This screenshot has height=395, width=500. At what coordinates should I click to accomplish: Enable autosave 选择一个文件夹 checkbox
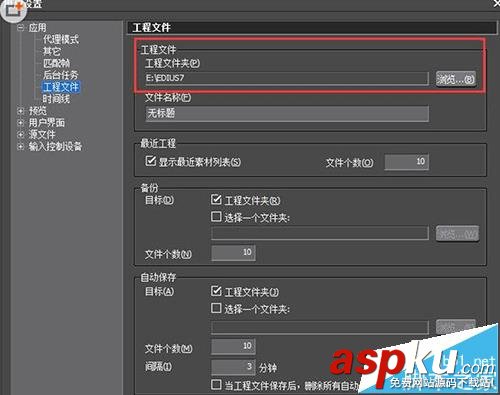pos(216,308)
